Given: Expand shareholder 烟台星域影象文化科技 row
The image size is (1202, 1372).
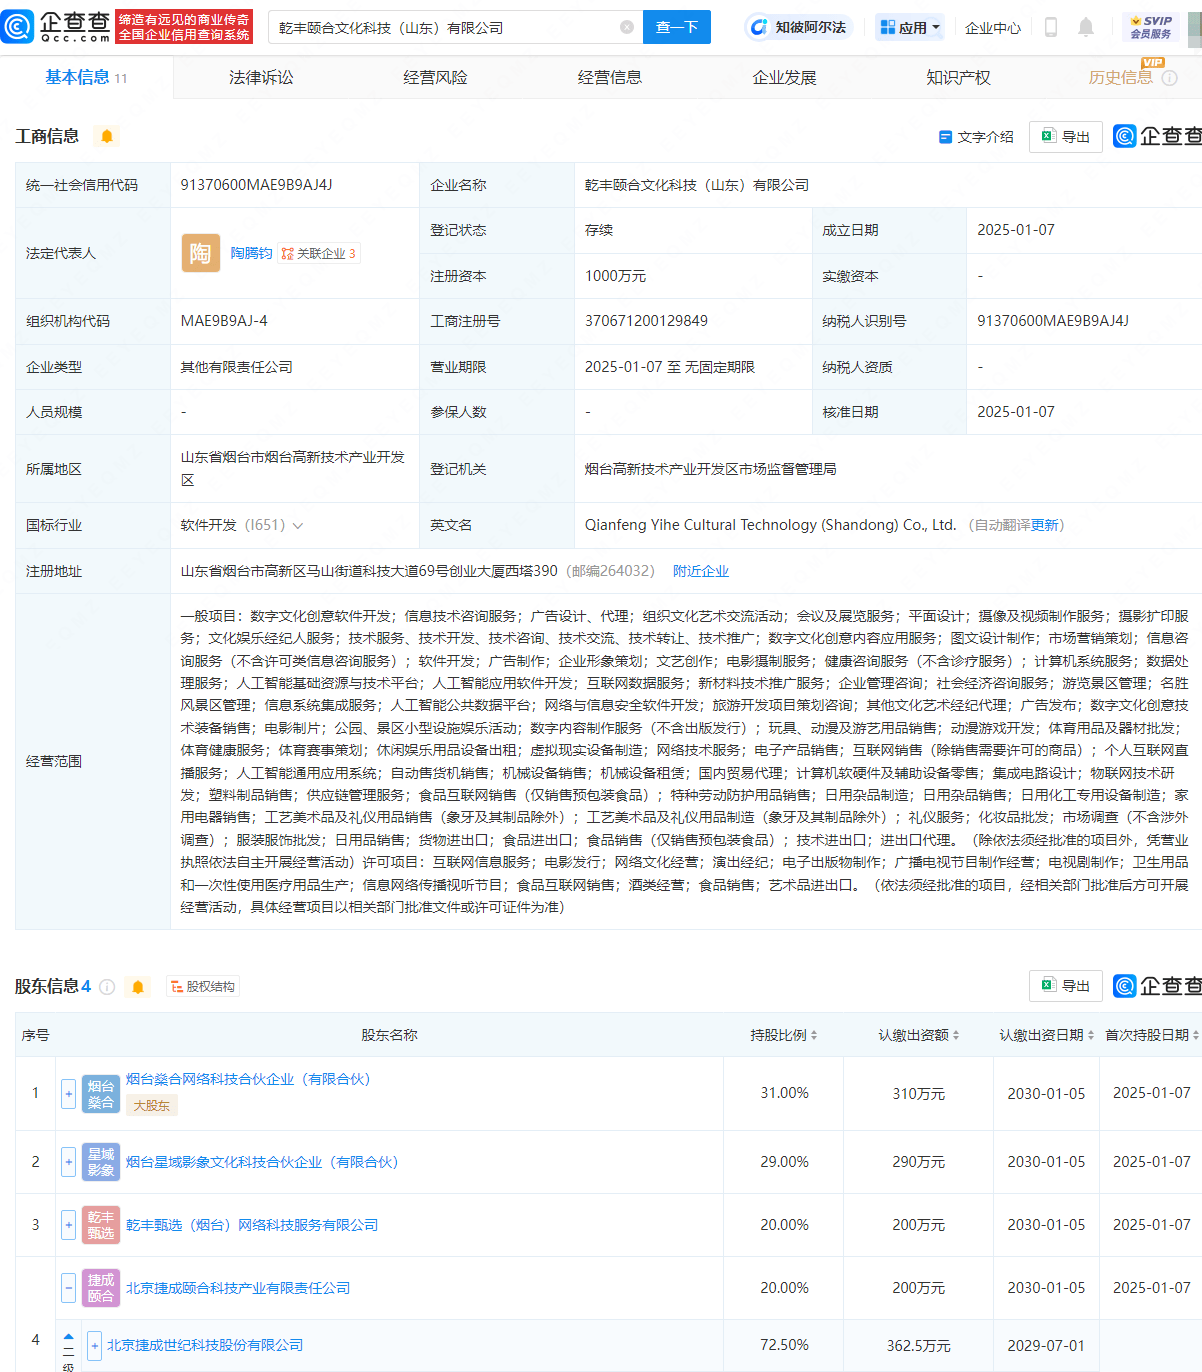Looking at the screenshot, I should tap(69, 1162).
